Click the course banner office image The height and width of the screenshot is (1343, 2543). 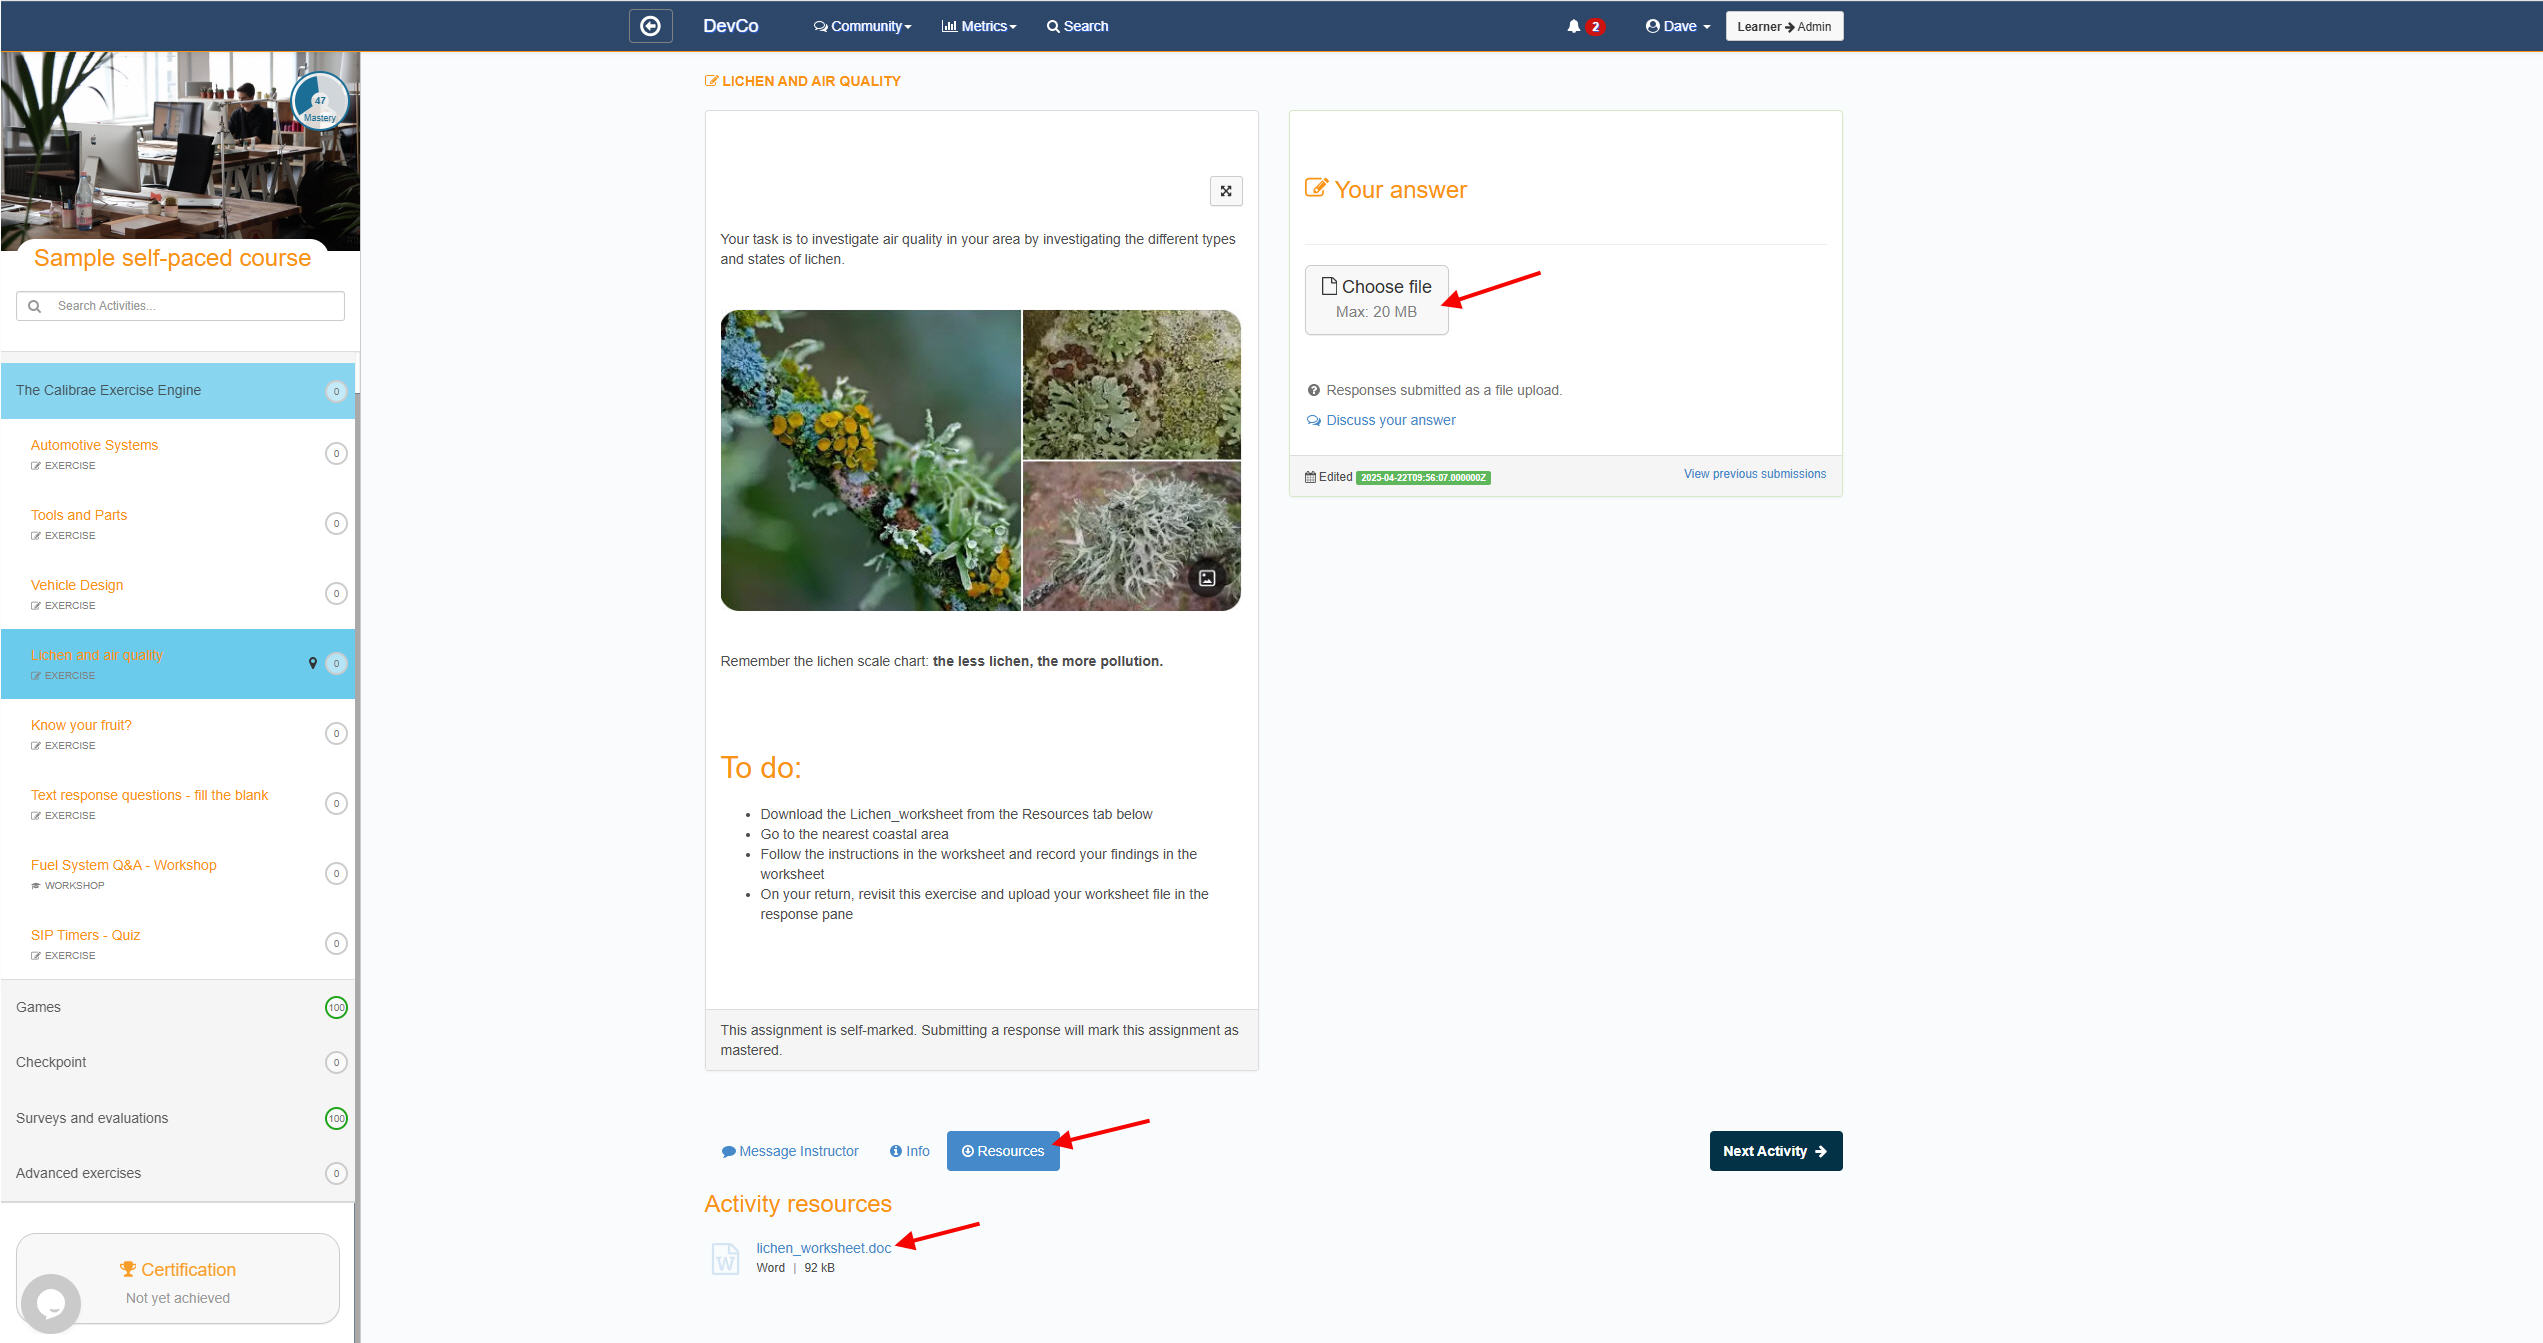180,150
